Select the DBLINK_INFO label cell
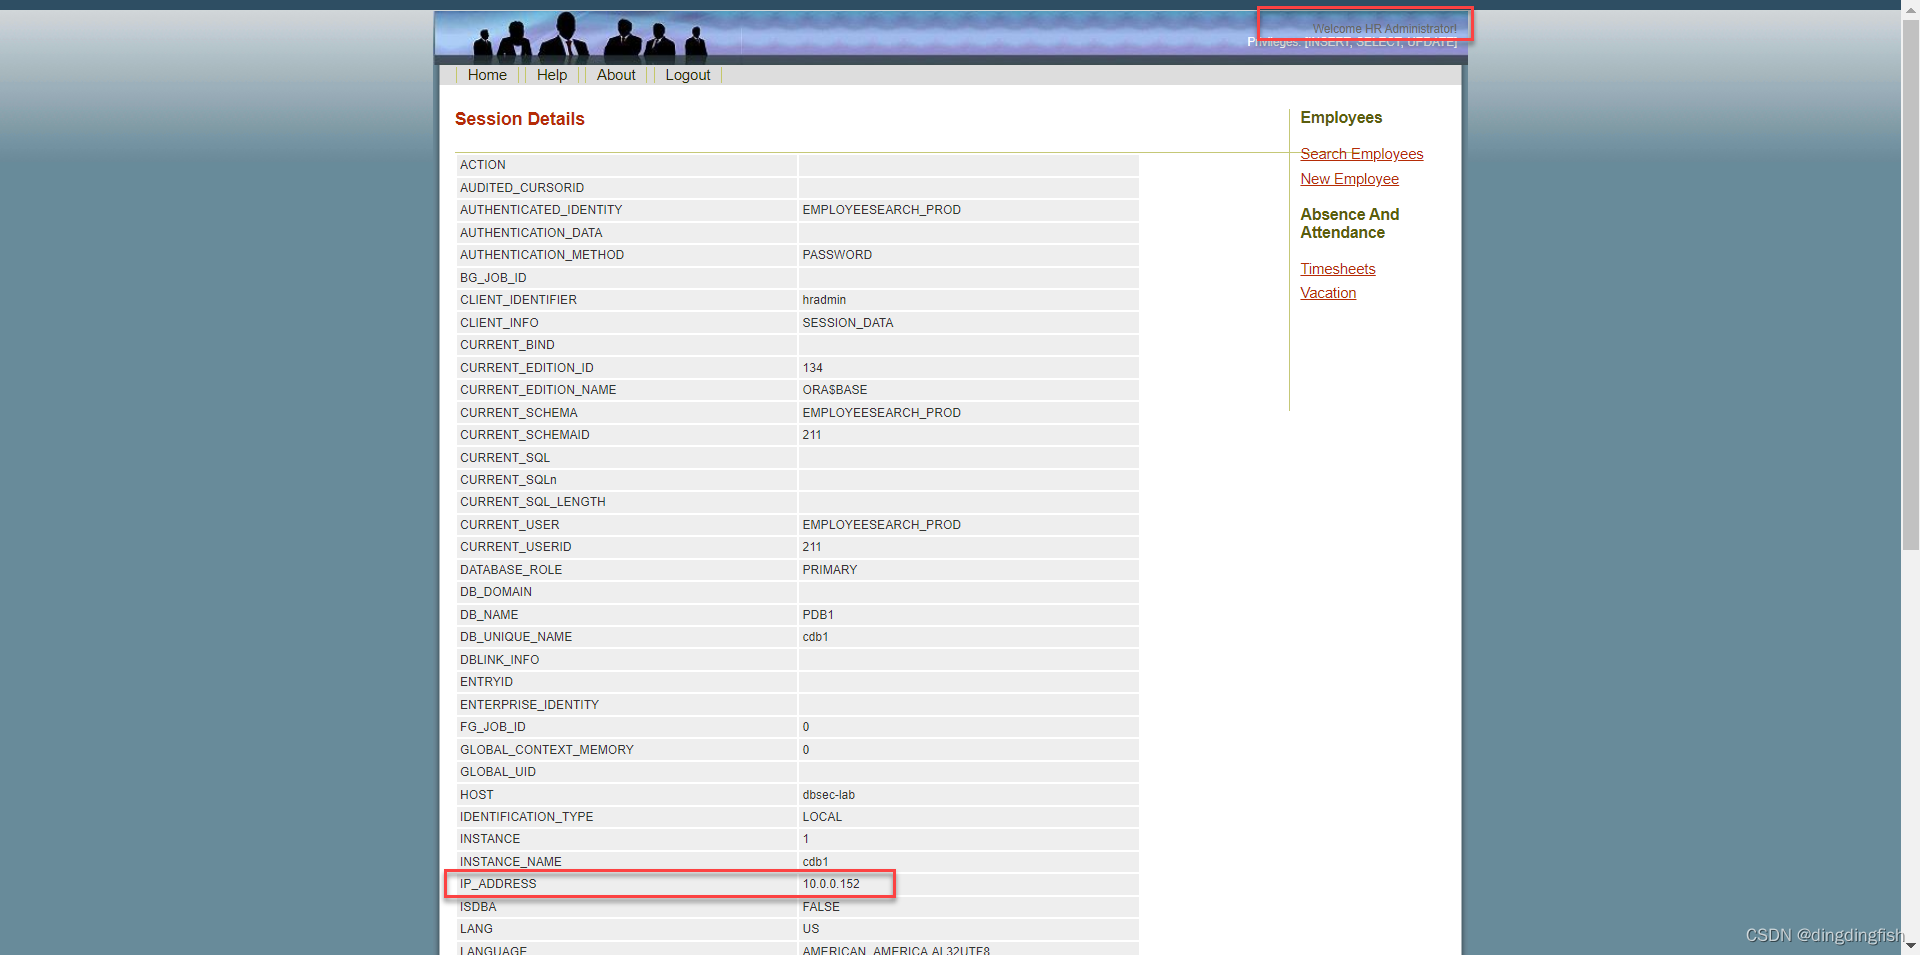The width and height of the screenshot is (1920, 955). [x=626, y=660]
